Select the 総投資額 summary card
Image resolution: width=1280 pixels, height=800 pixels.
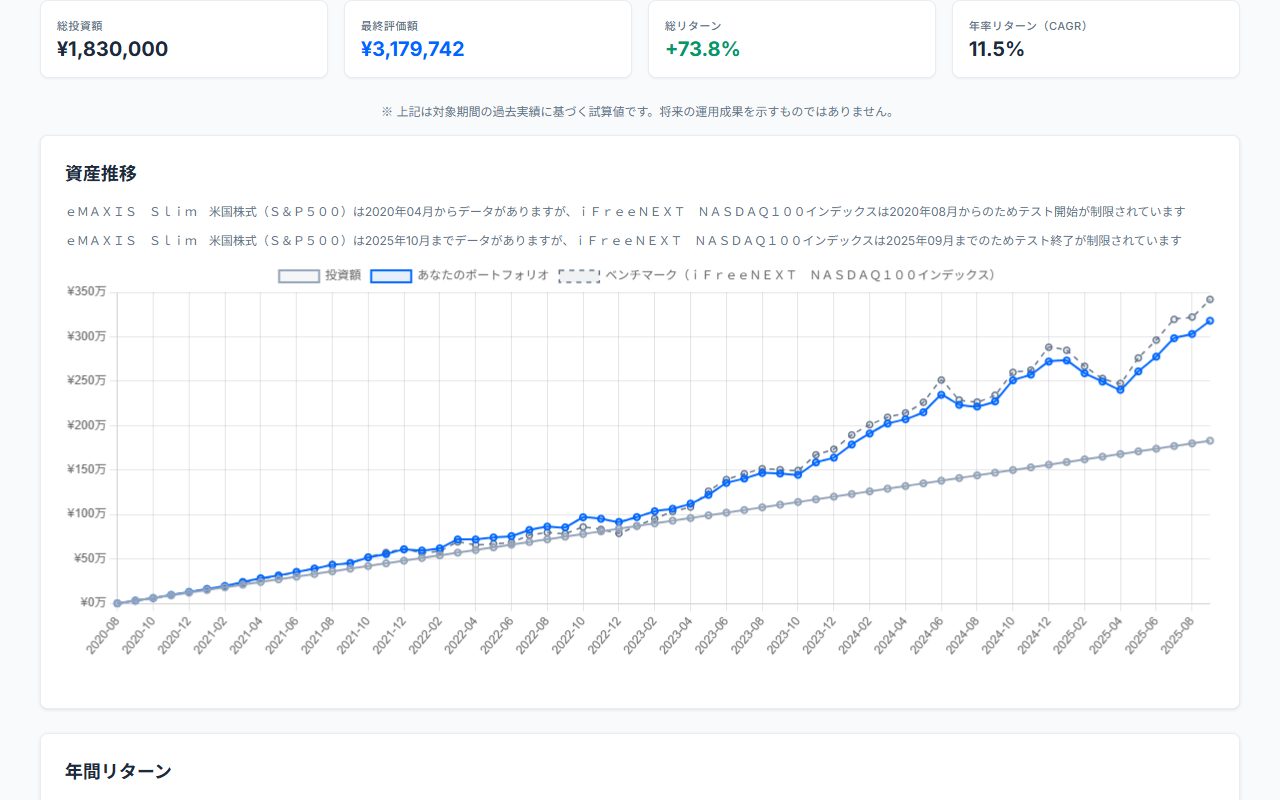pos(184,39)
